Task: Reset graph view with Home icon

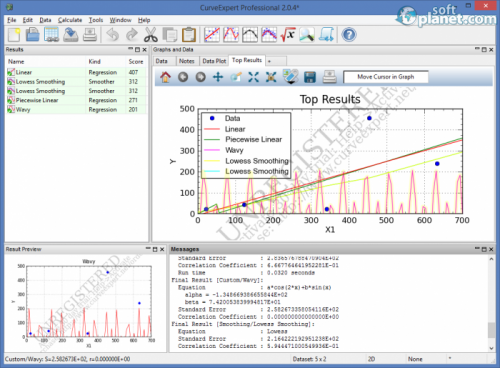Action: 165,77
